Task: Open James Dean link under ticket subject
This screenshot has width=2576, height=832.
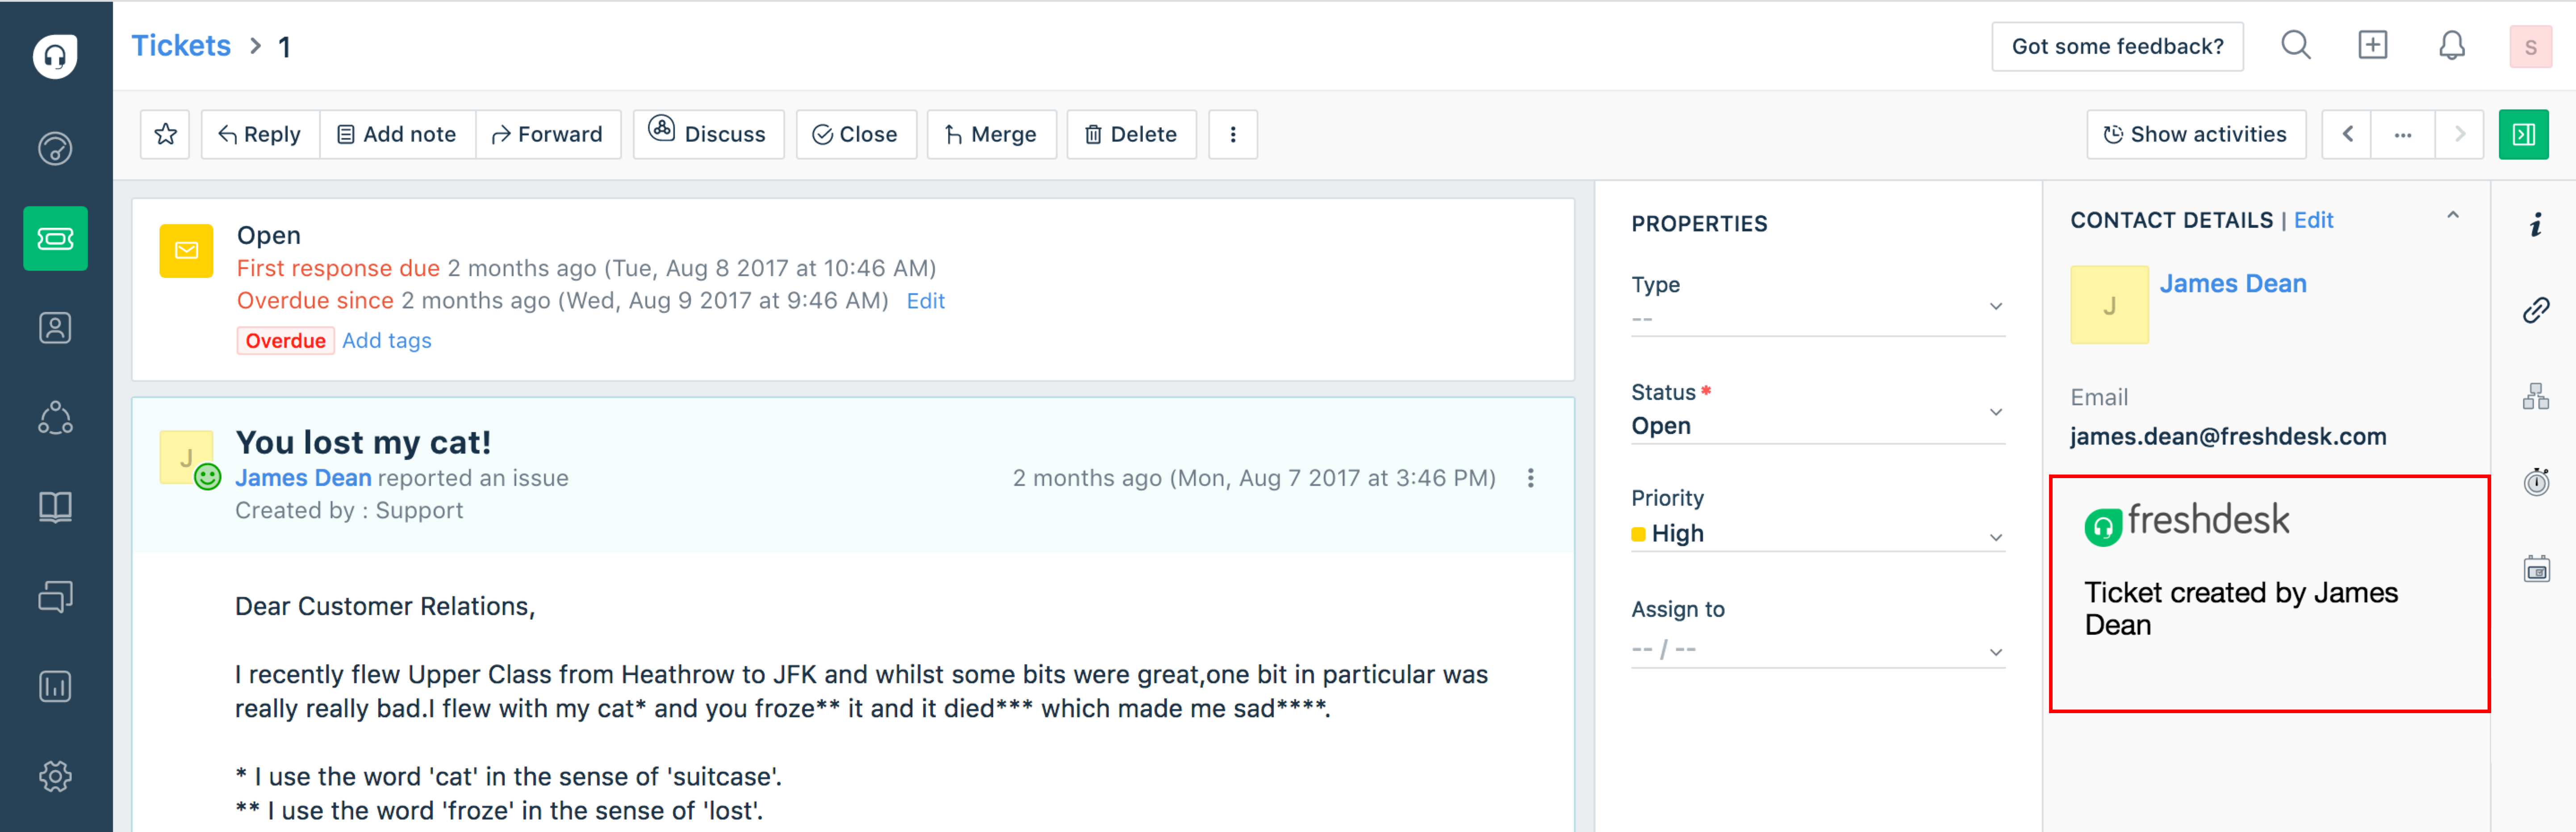Action: pyautogui.click(x=303, y=478)
